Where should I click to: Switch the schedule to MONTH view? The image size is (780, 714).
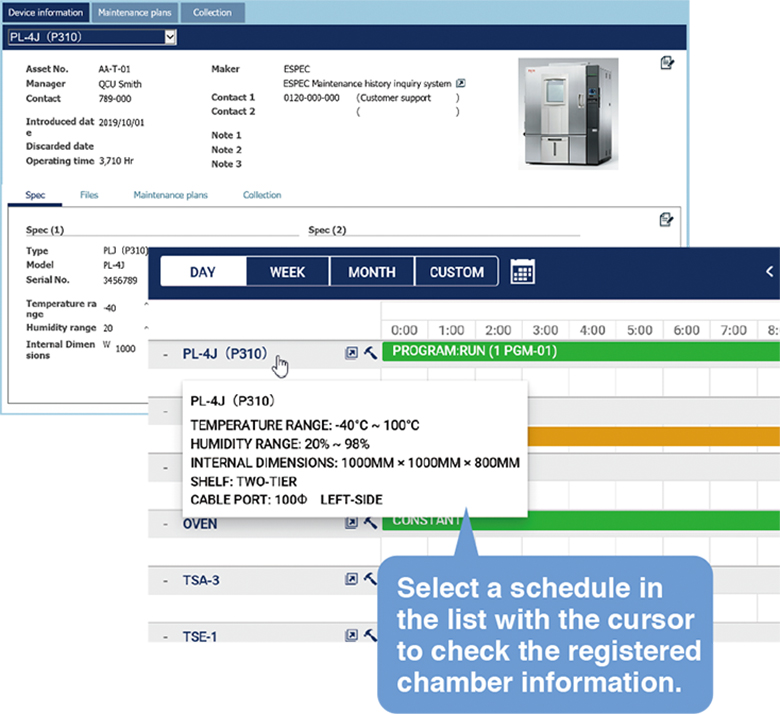(x=372, y=272)
